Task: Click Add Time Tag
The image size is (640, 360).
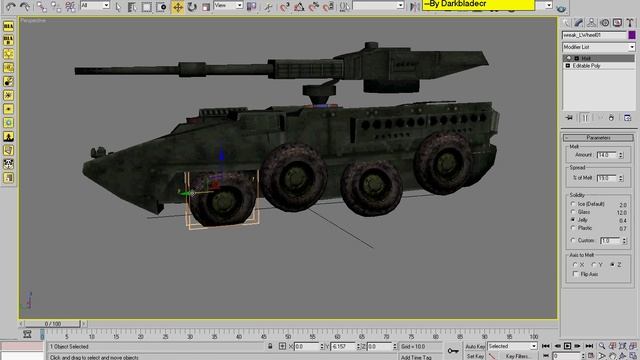Action: click(x=416, y=357)
